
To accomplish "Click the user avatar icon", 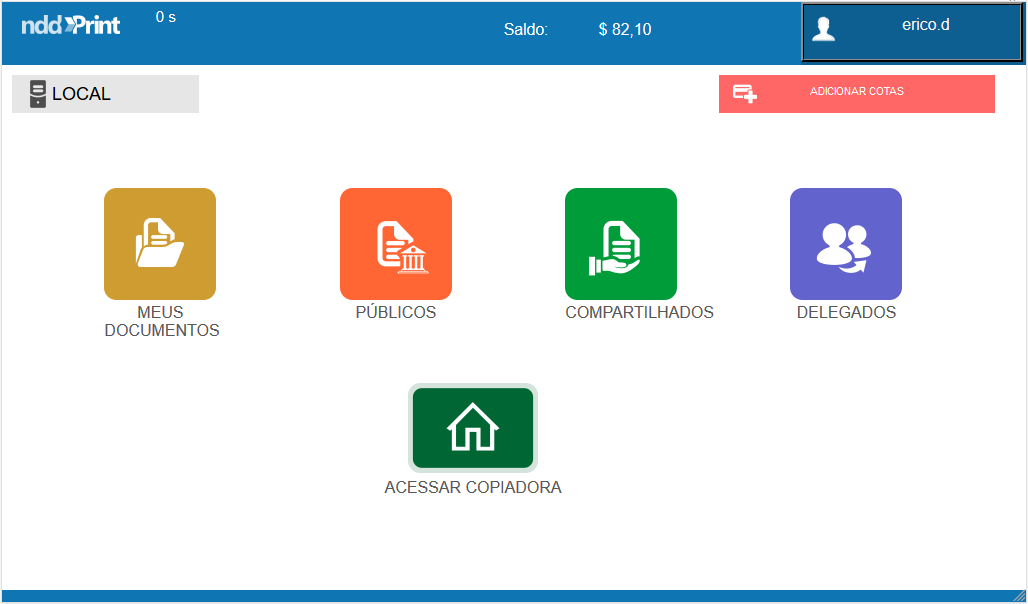I will click(824, 30).
